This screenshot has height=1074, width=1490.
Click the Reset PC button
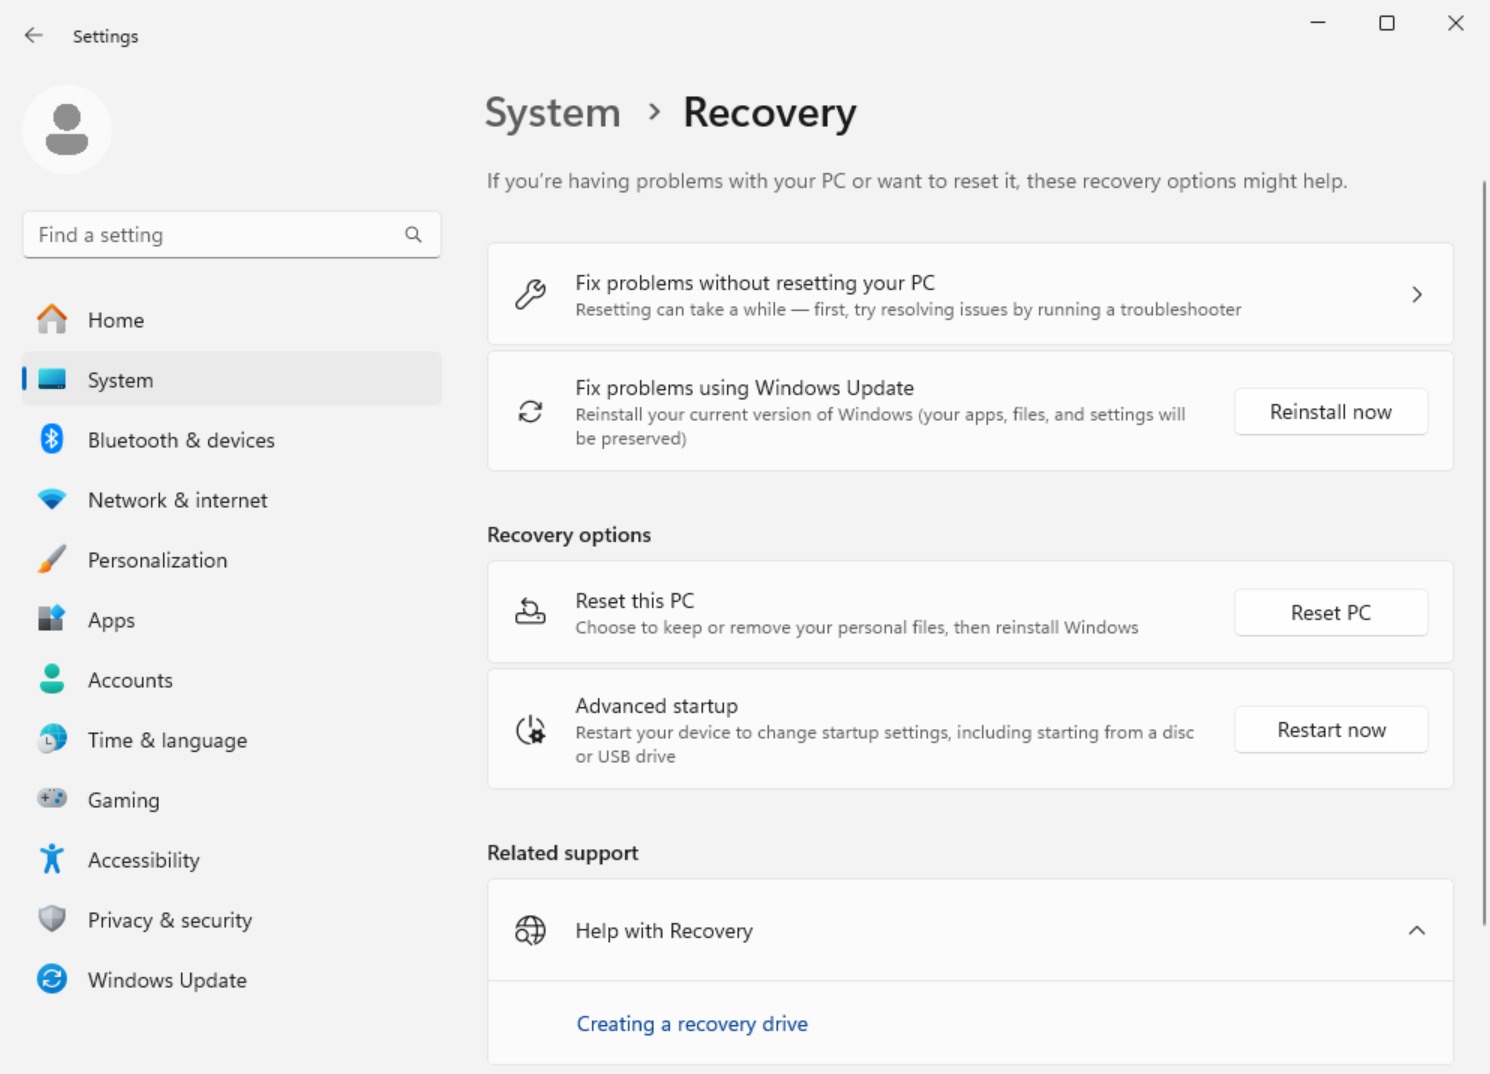click(1330, 613)
